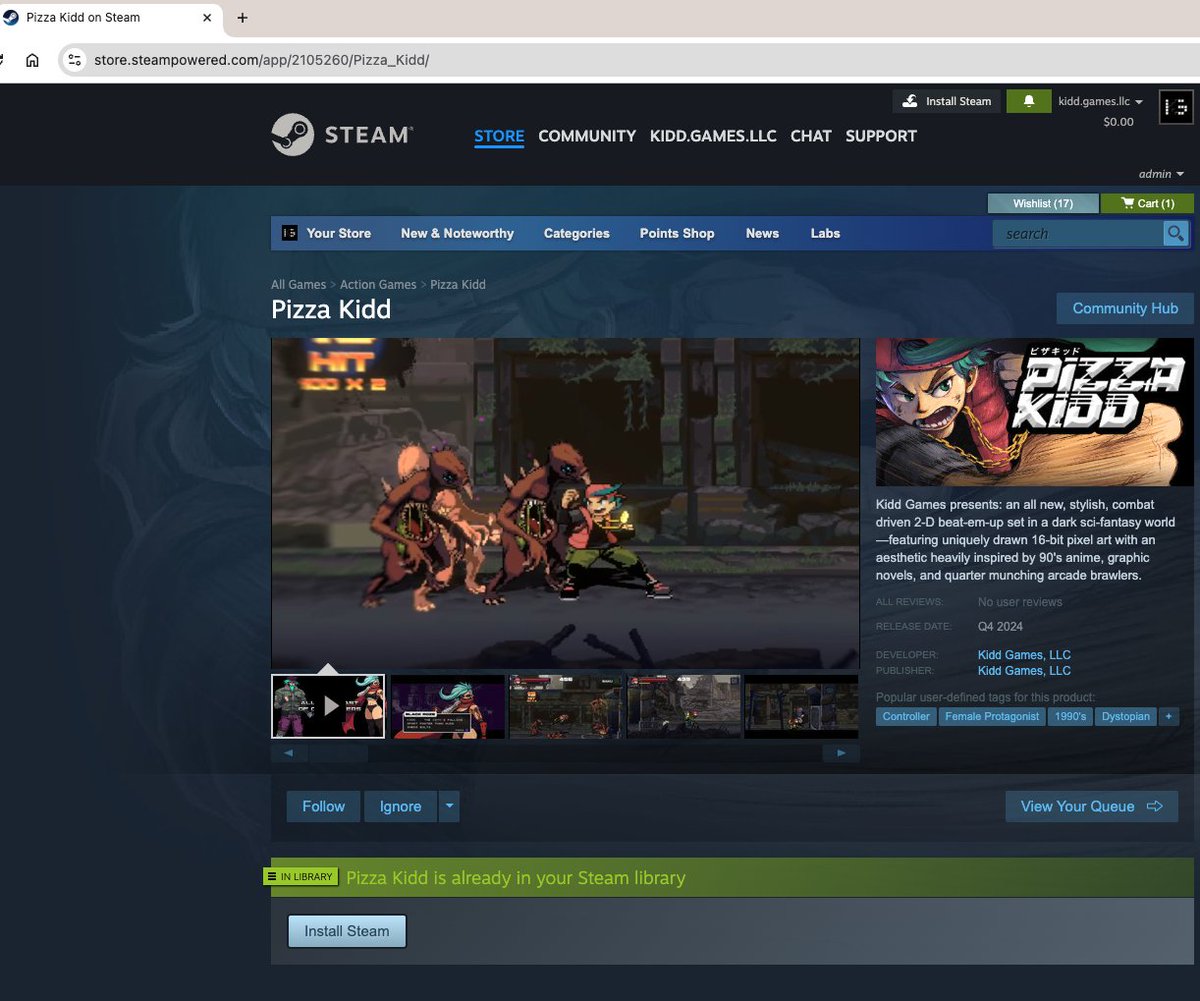Click the user avatar in header

point(1175,107)
